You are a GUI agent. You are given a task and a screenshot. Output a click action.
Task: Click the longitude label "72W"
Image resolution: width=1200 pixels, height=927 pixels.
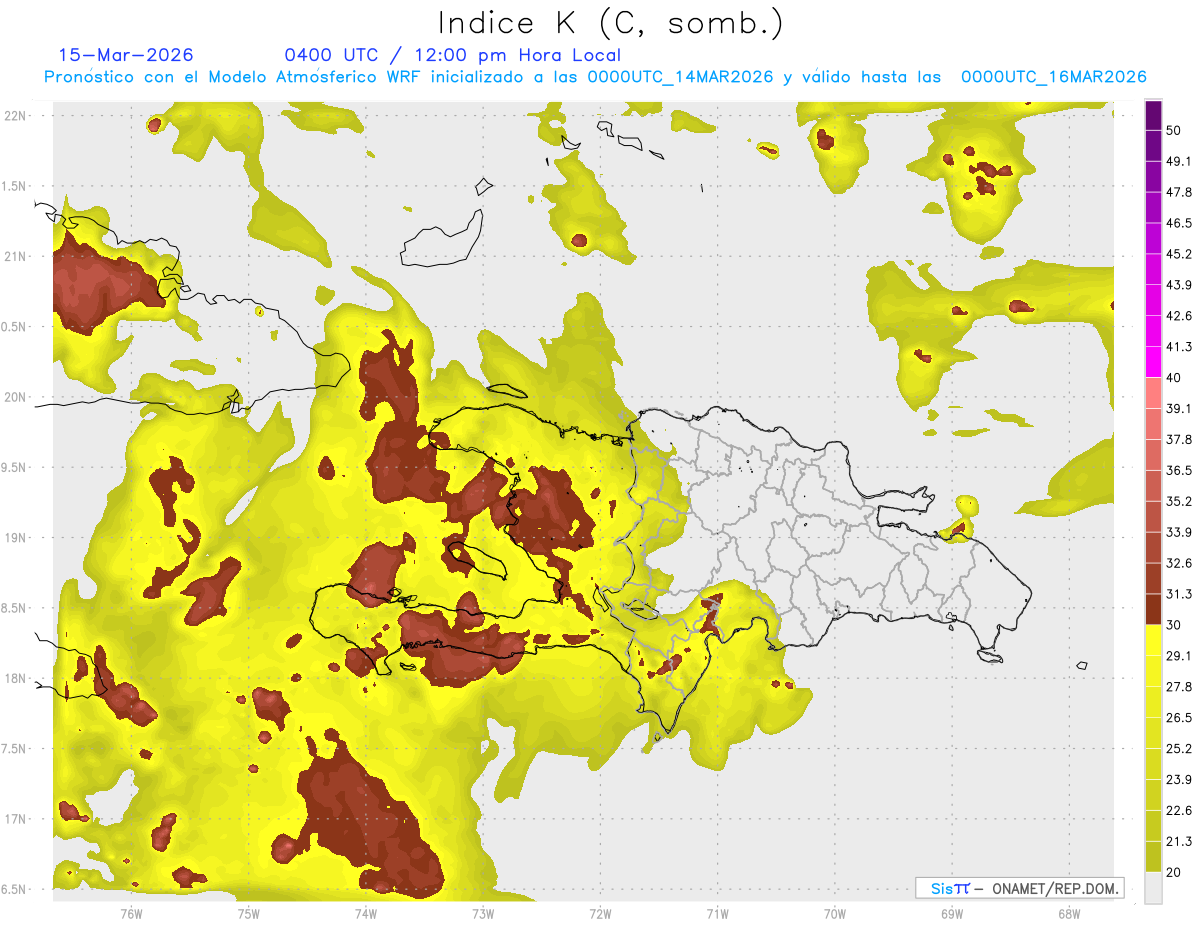[600, 913]
